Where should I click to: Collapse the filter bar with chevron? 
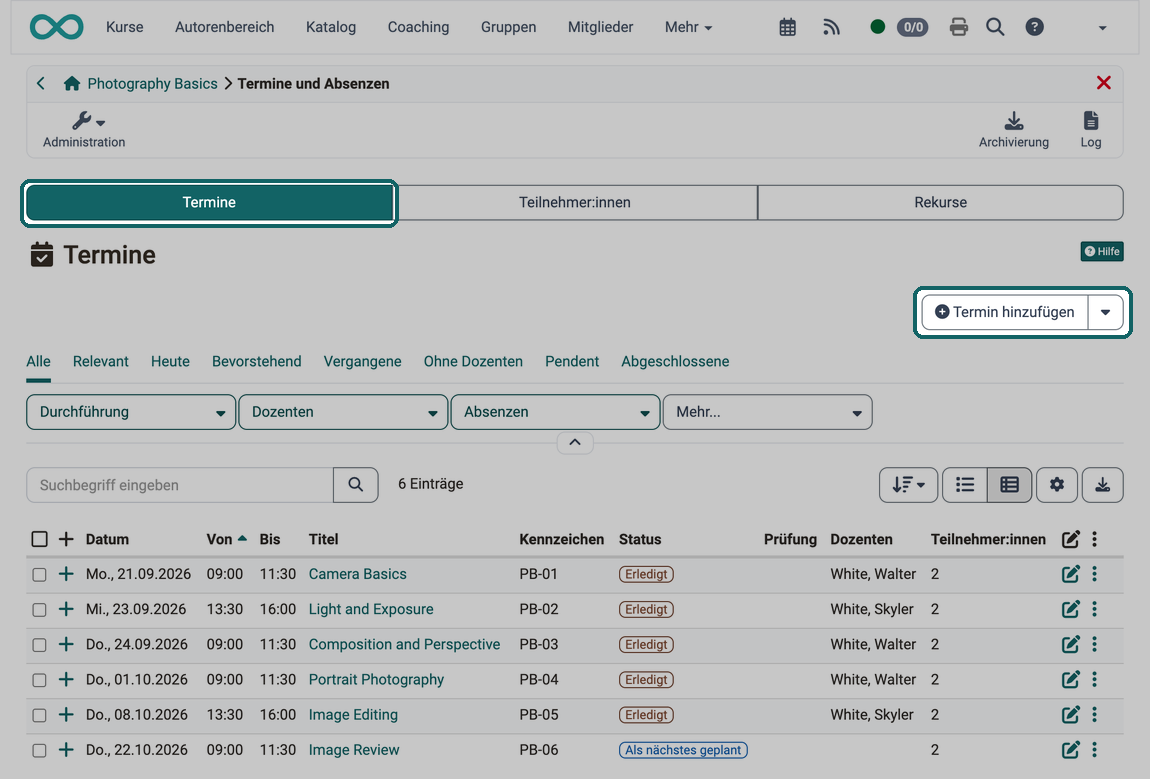point(575,442)
